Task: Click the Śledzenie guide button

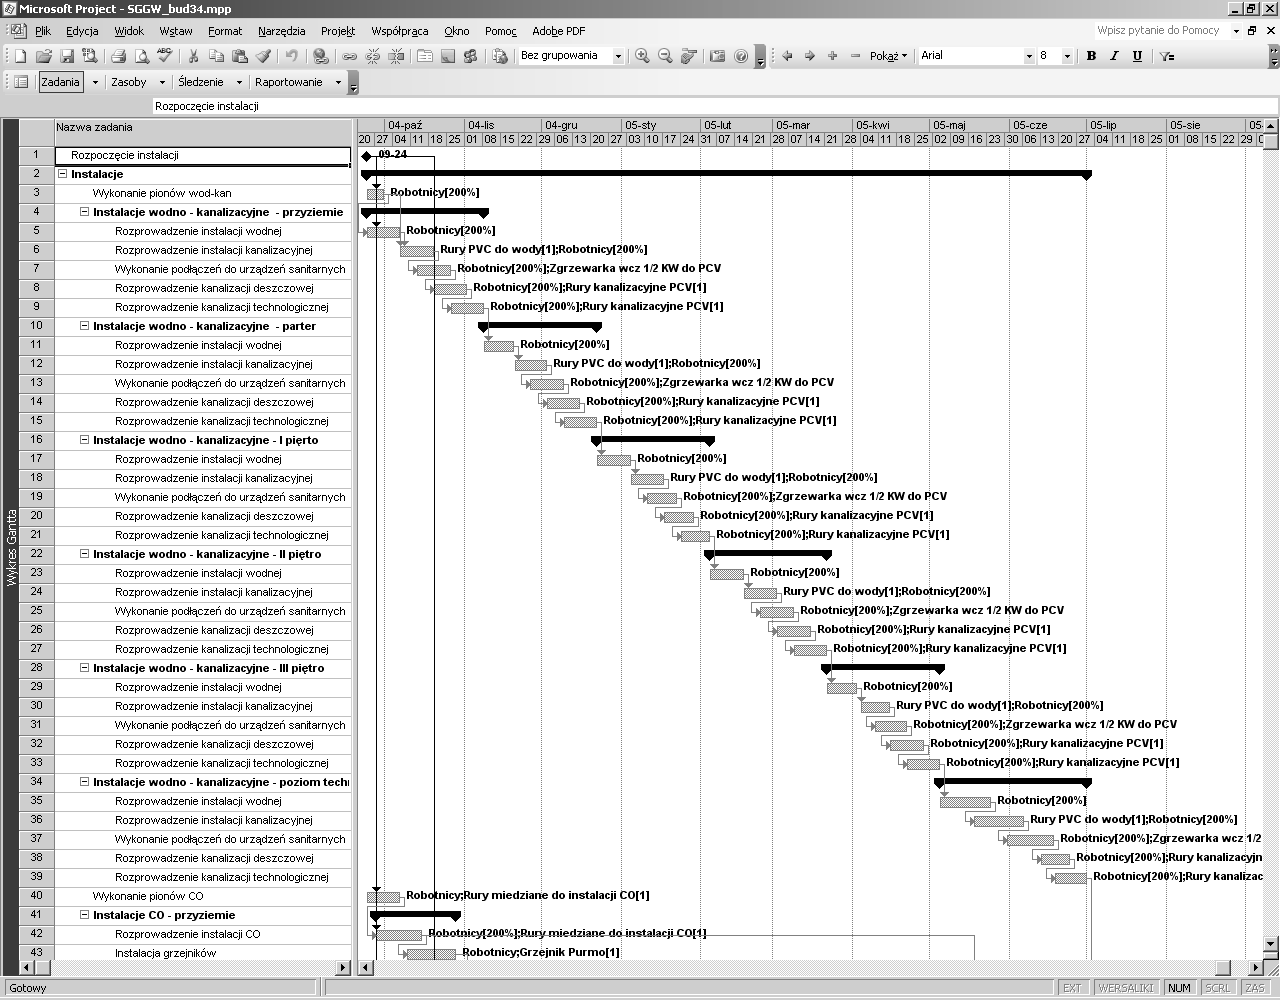Action: 201,82
